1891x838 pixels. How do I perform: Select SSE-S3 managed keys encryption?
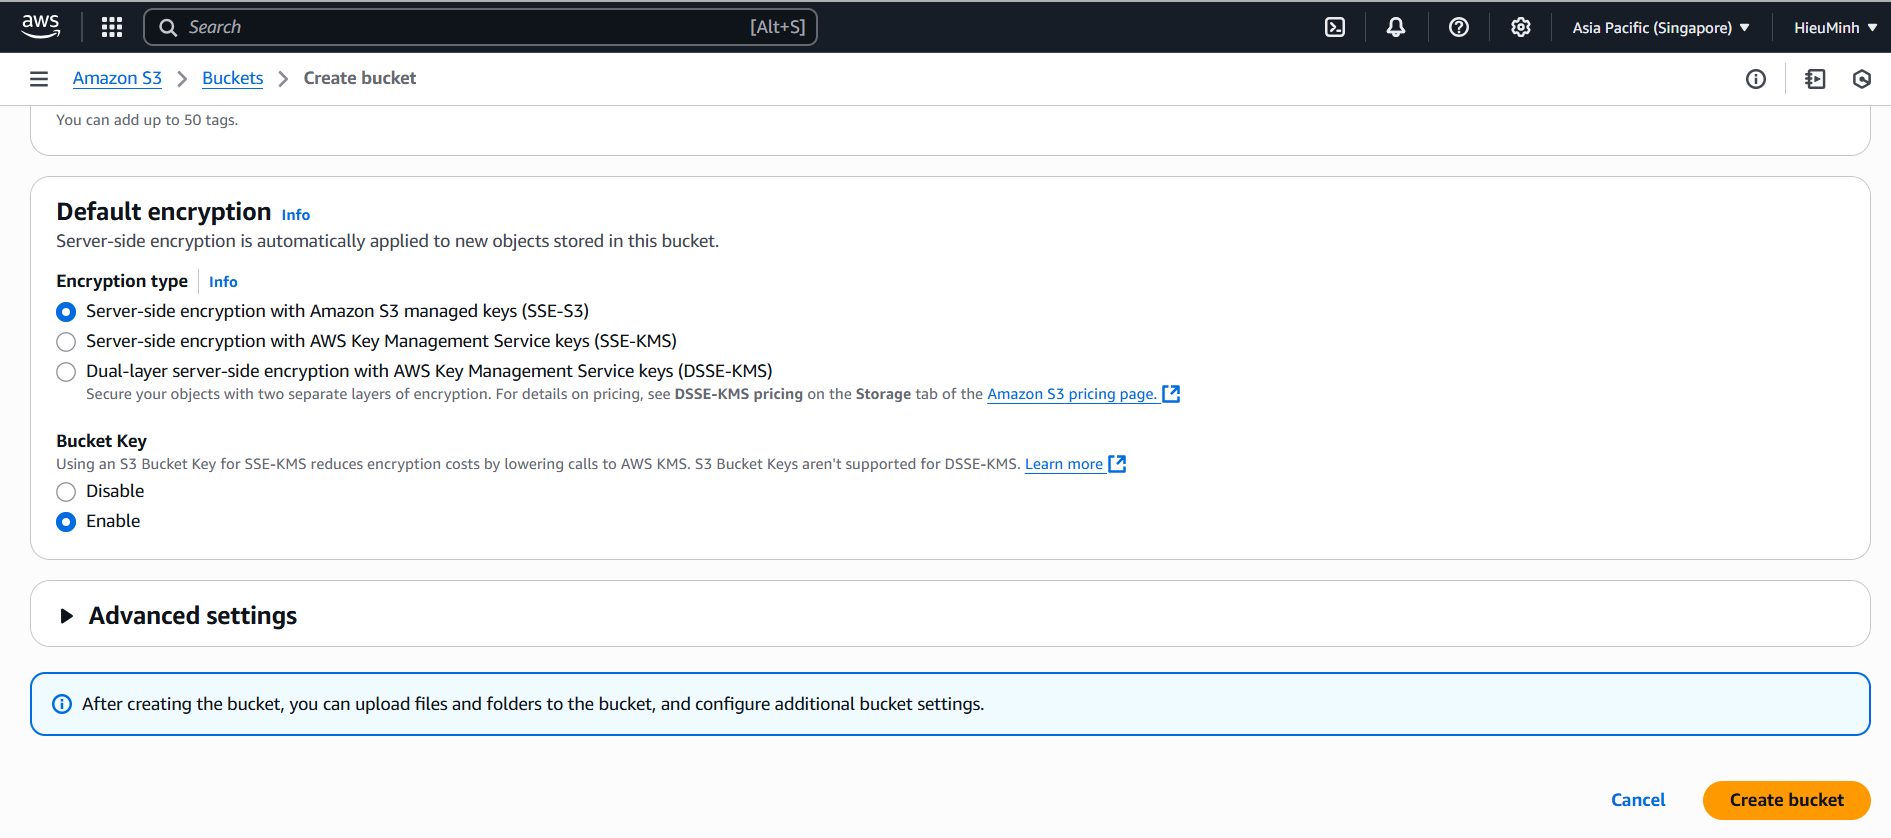(66, 312)
